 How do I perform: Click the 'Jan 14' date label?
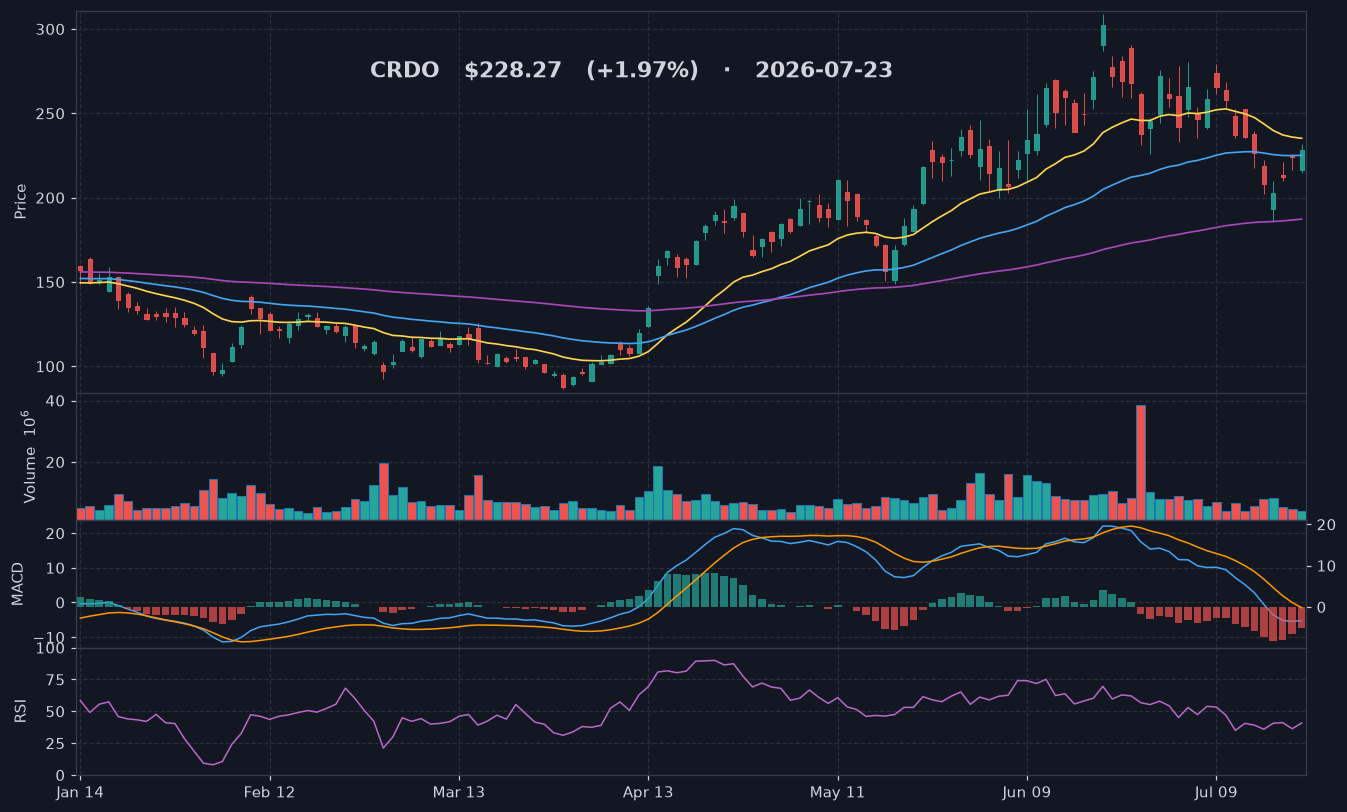pos(80,792)
